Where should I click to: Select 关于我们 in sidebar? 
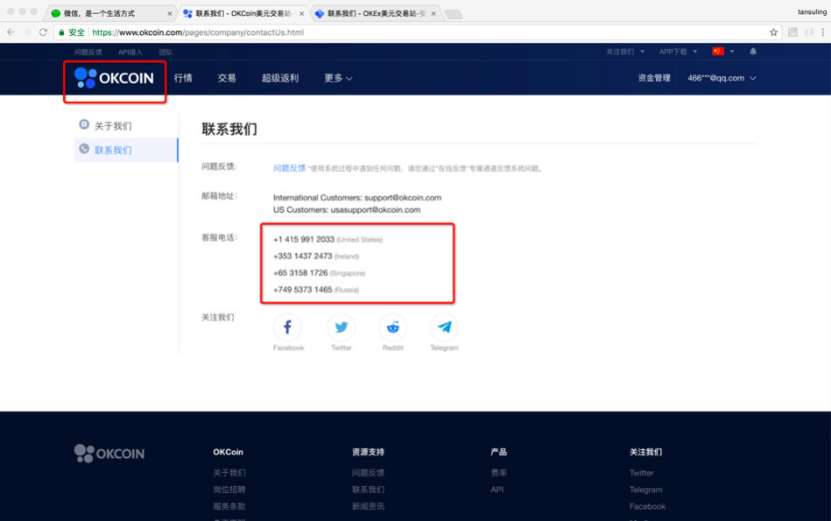pyautogui.click(x=112, y=126)
